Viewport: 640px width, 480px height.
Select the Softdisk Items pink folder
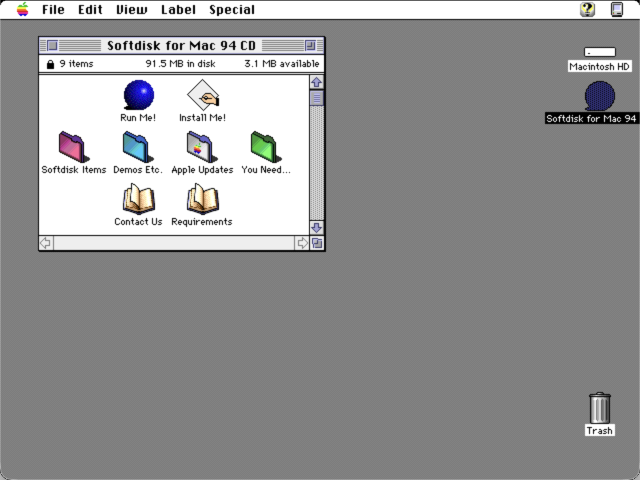[x=73, y=147]
